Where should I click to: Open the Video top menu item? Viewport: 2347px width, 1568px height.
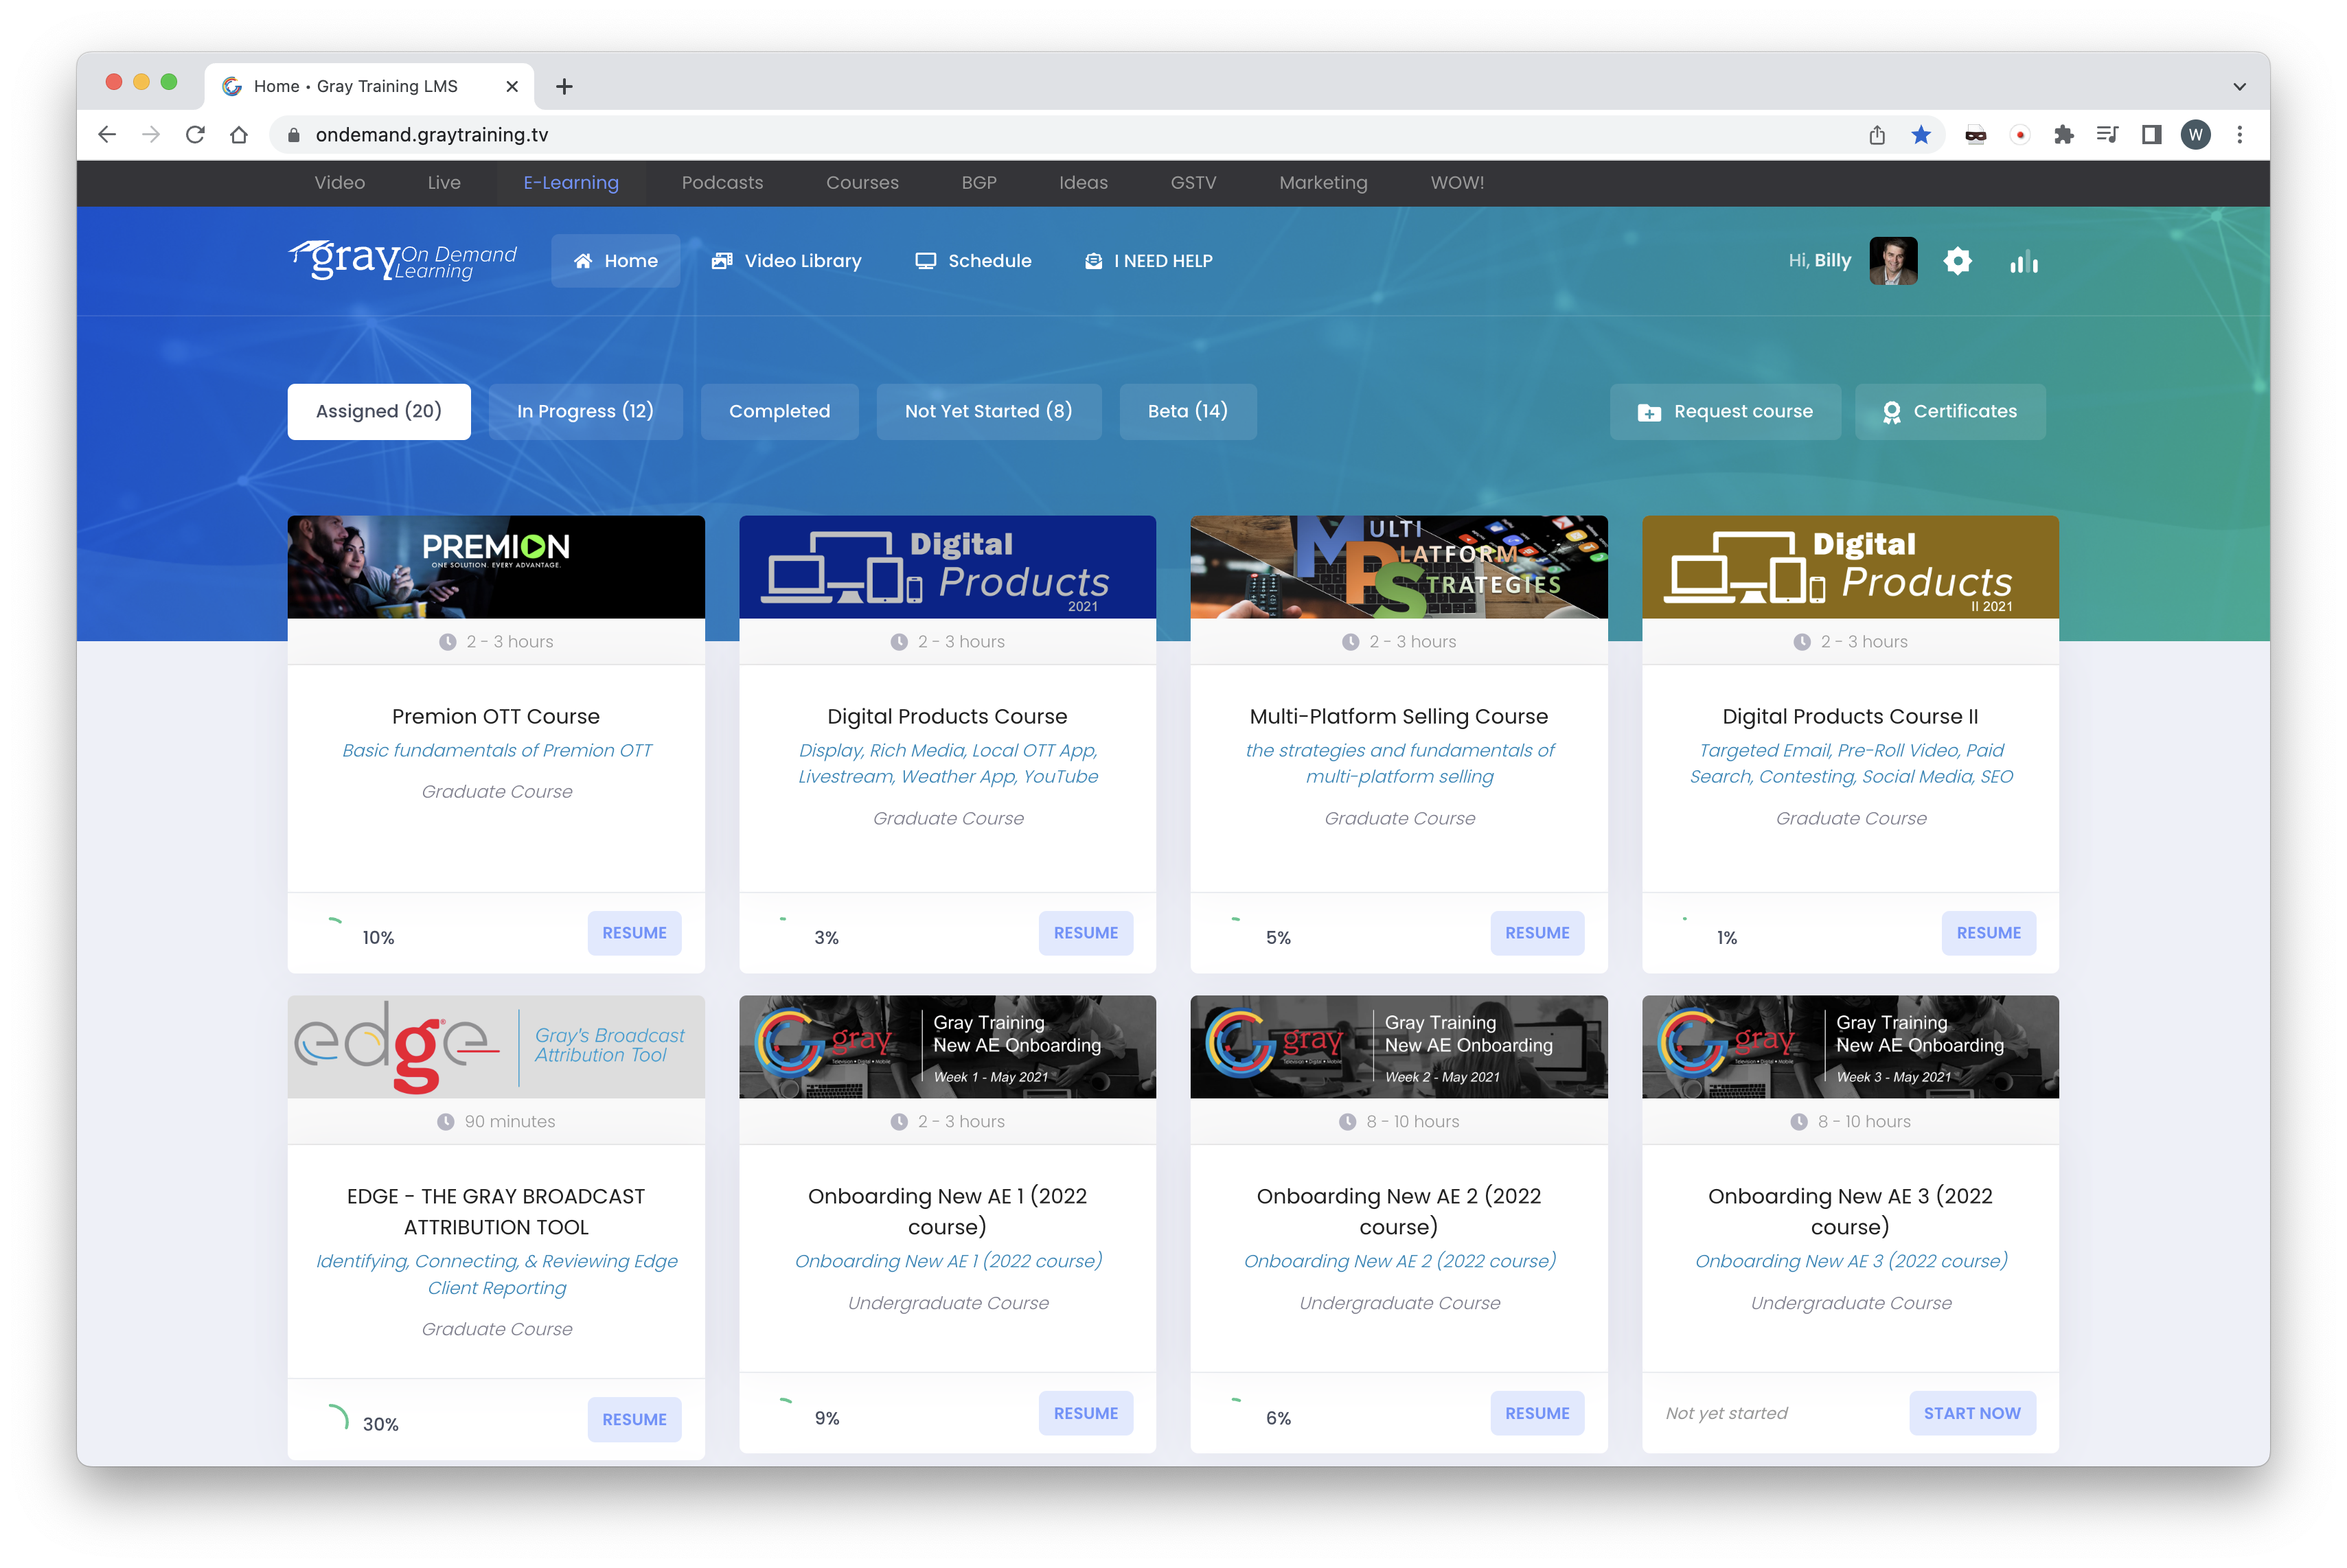(x=340, y=183)
